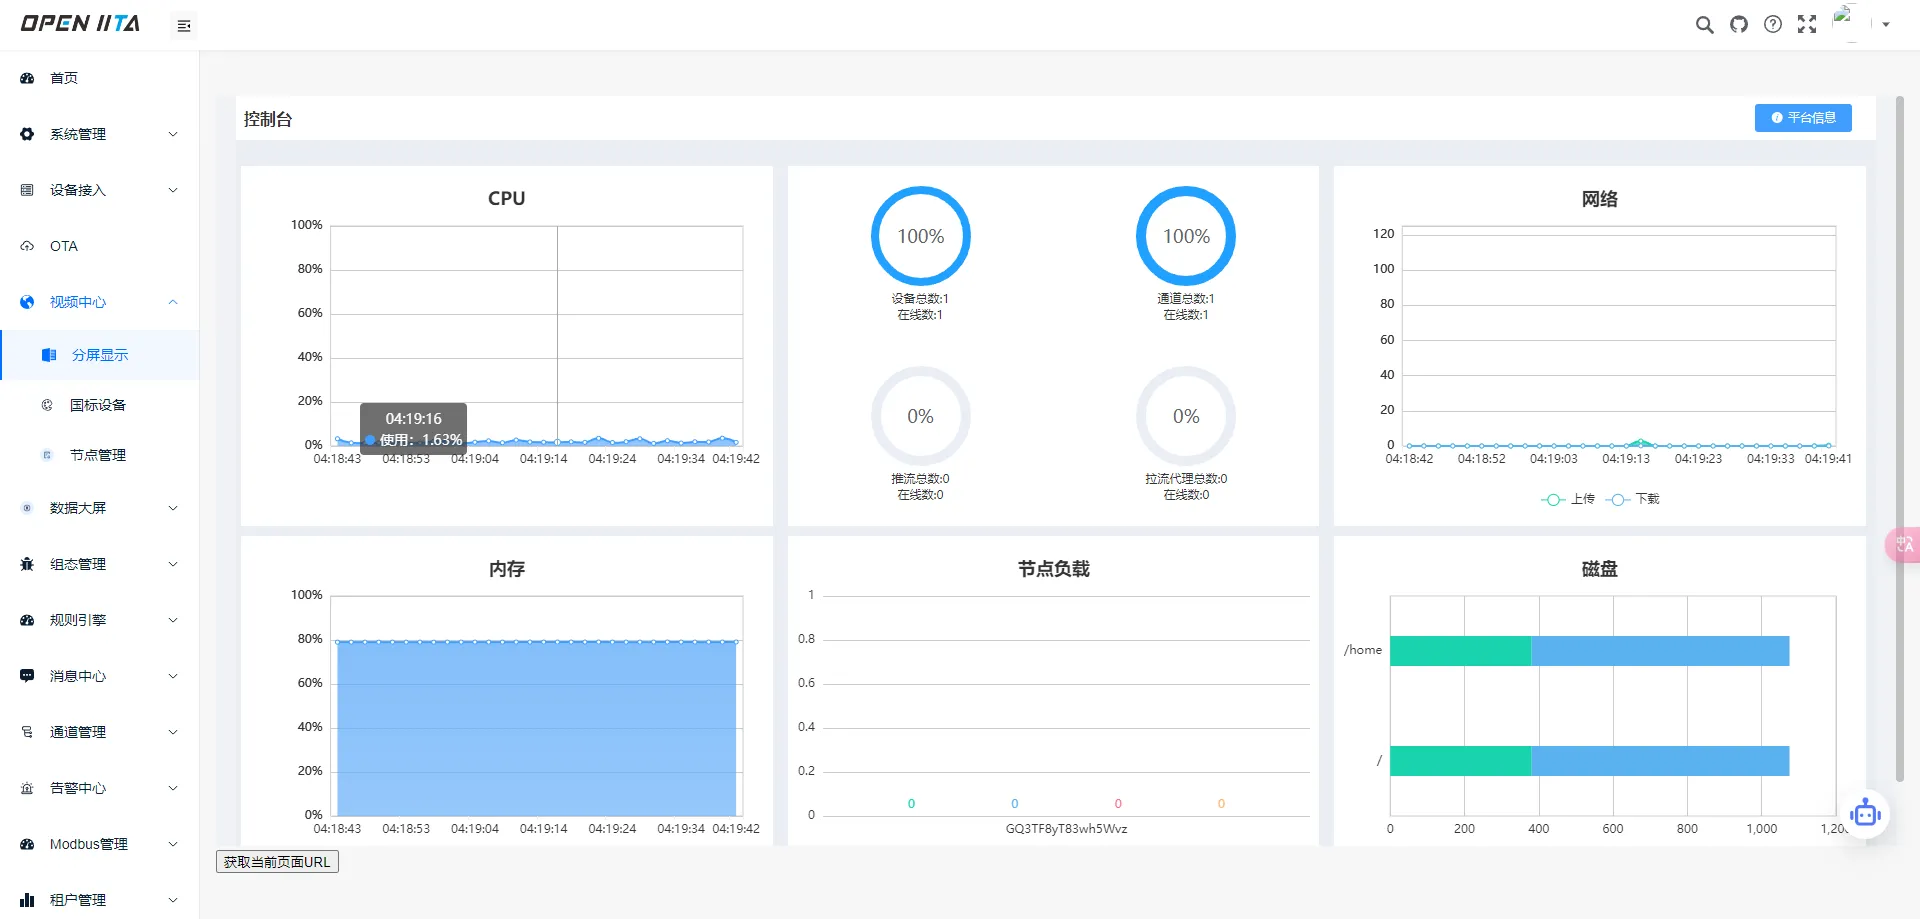Expand the 设备接入 menu
Screen dimensions: 1920x919
coord(100,190)
